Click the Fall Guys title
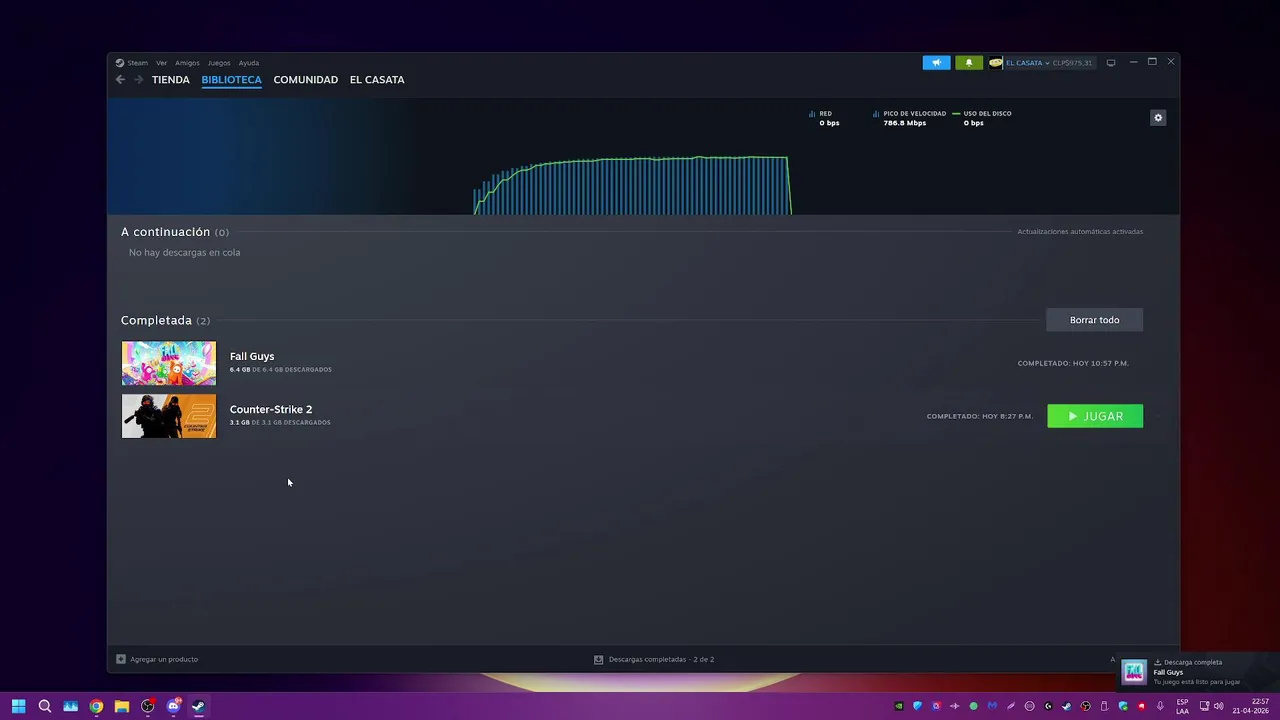The height and width of the screenshot is (720, 1280). coord(252,356)
